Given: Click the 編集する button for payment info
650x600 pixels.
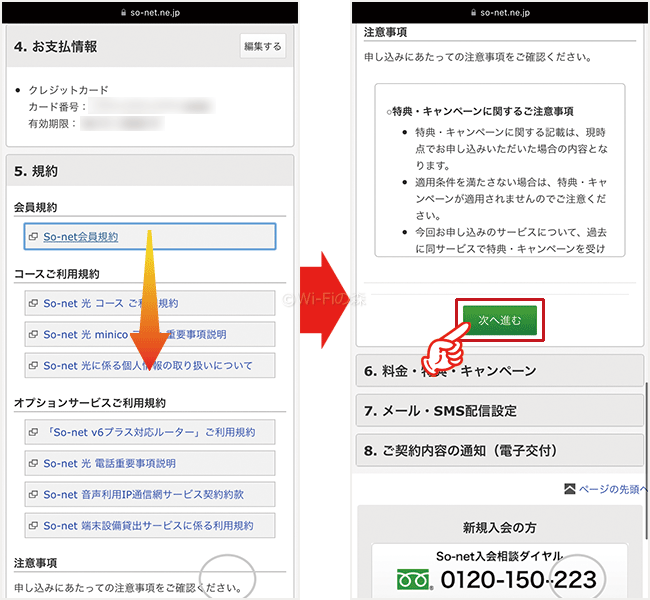Looking at the screenshot, I should [262, 46].
